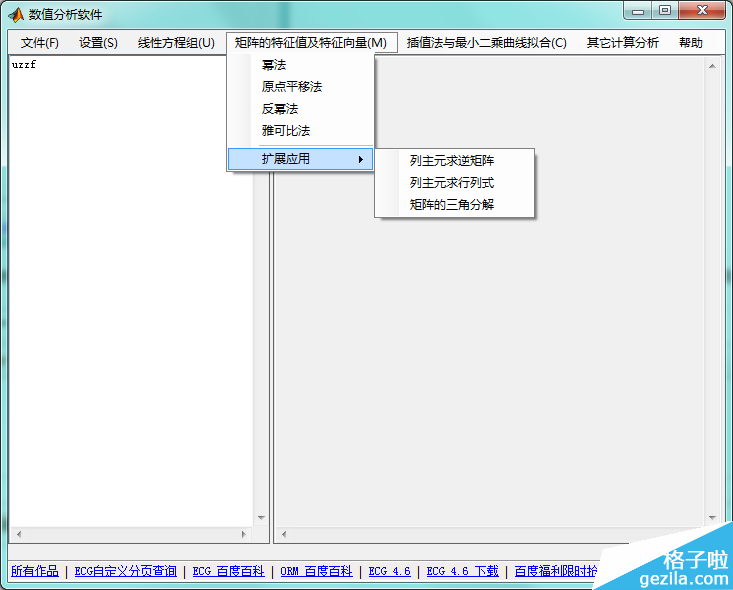Image resolution: width=733 pixels, height=590 pixels.
Task: Choose 列主元求行列式 submenu item
Action: pos(451,183)
